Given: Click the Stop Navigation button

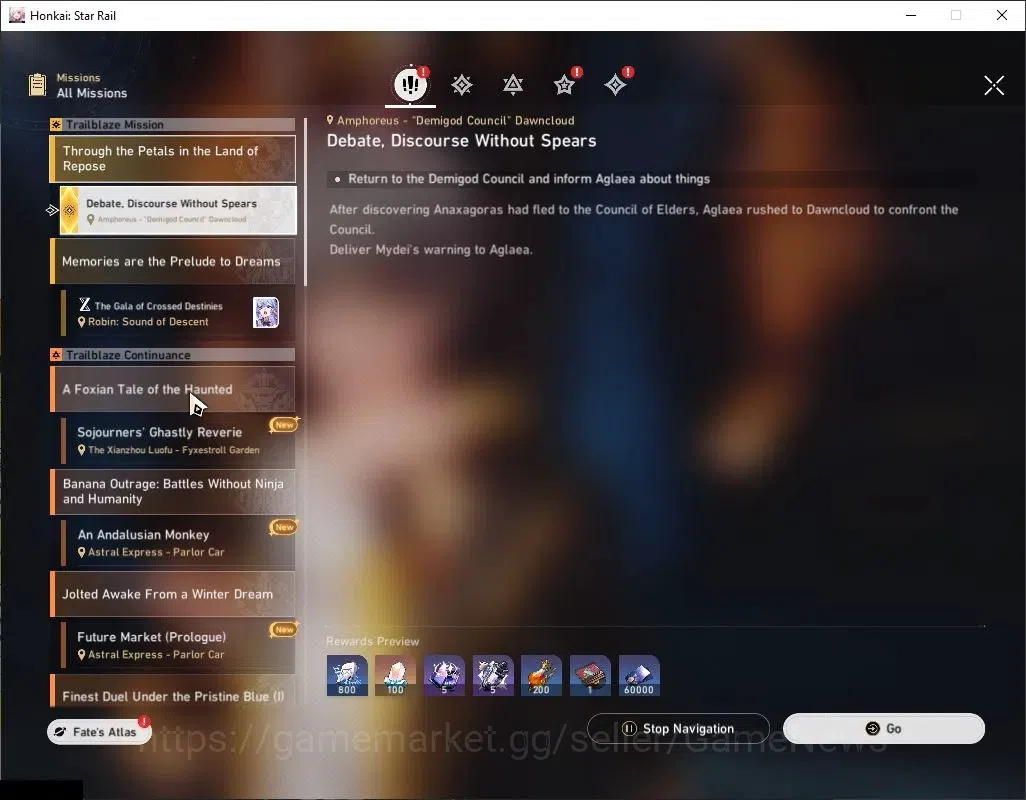Looking at the screenshot, I should click(x=678, y=728).
